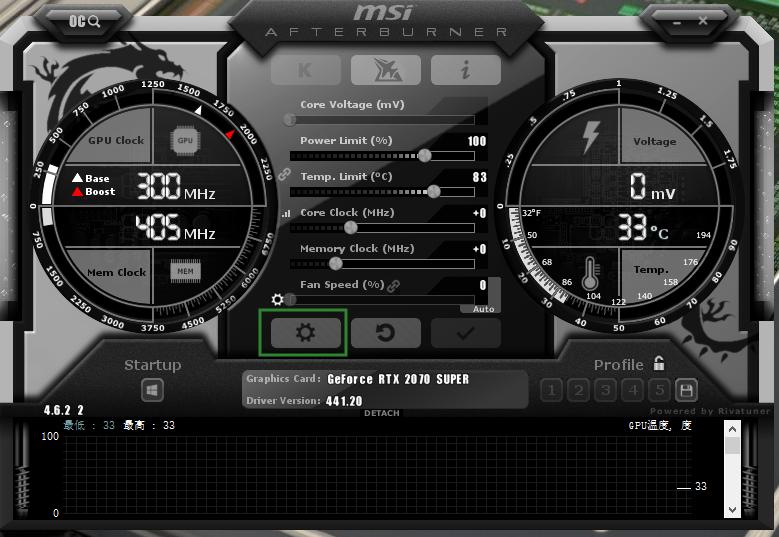Select profile slot 3

coord(605,390)
